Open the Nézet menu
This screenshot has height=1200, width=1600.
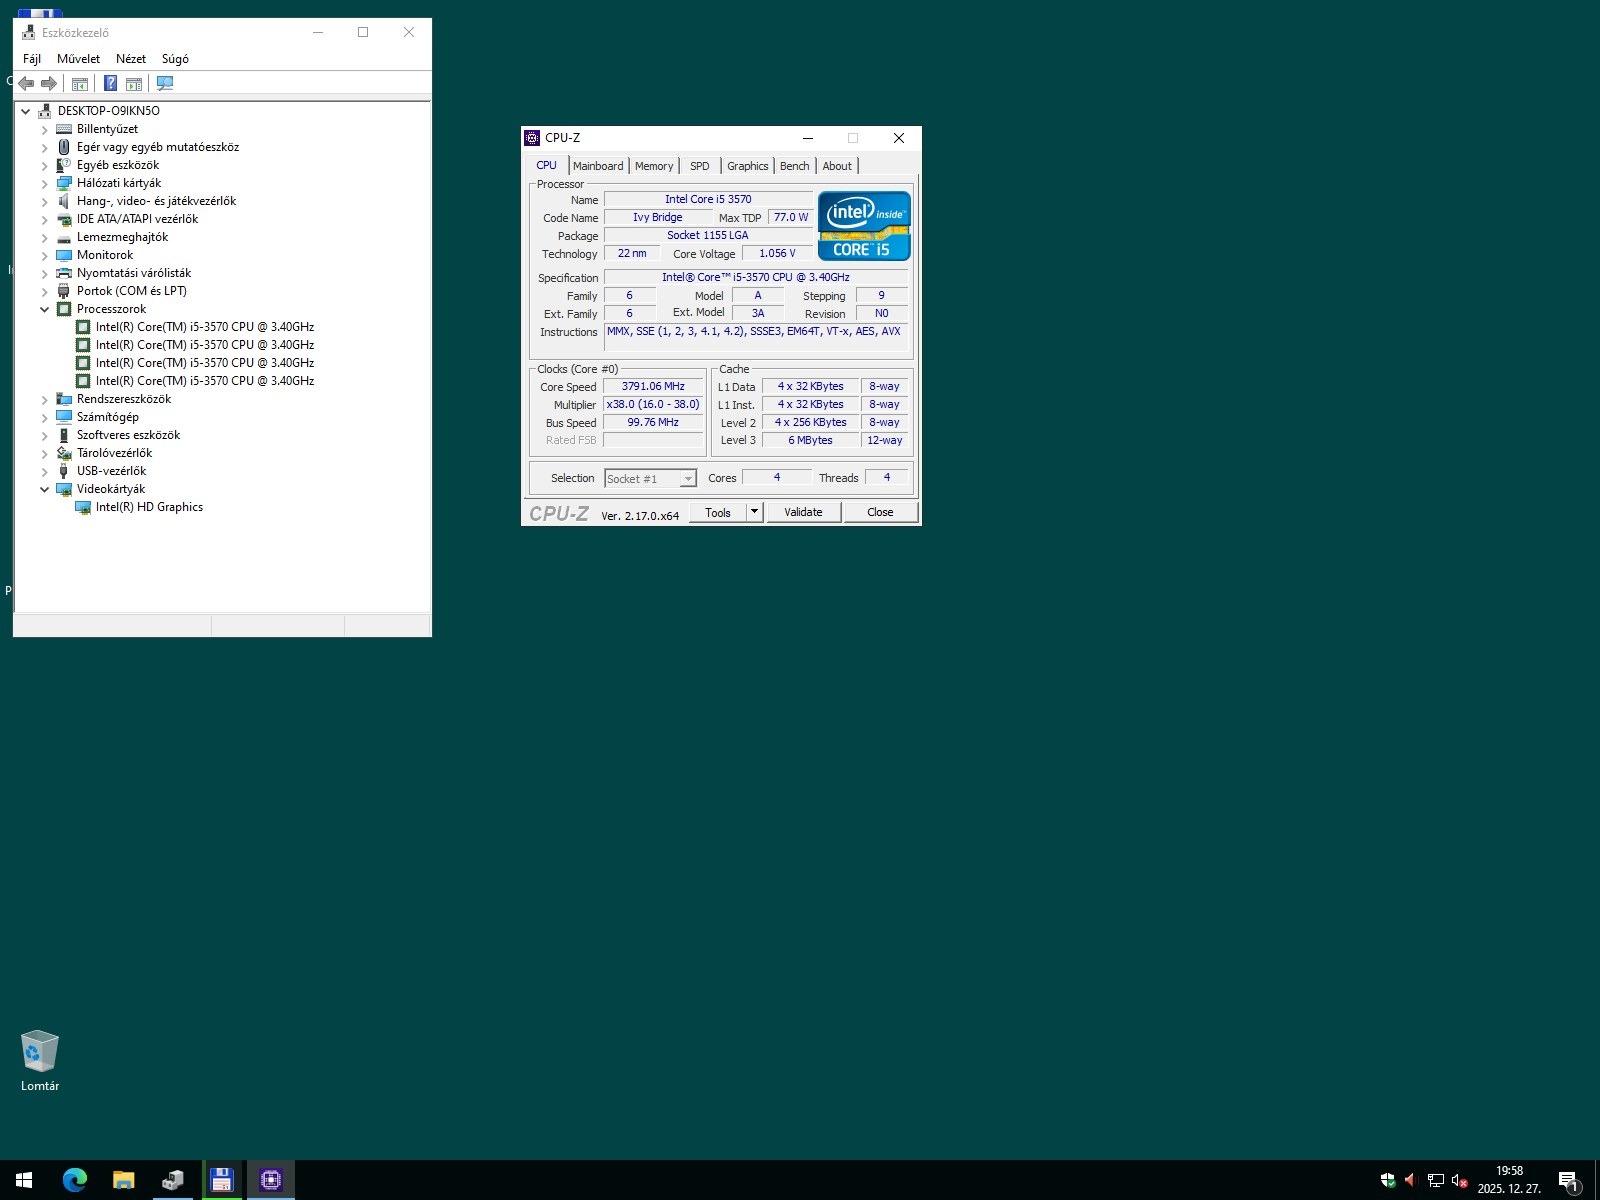click(x=131, y=59)
